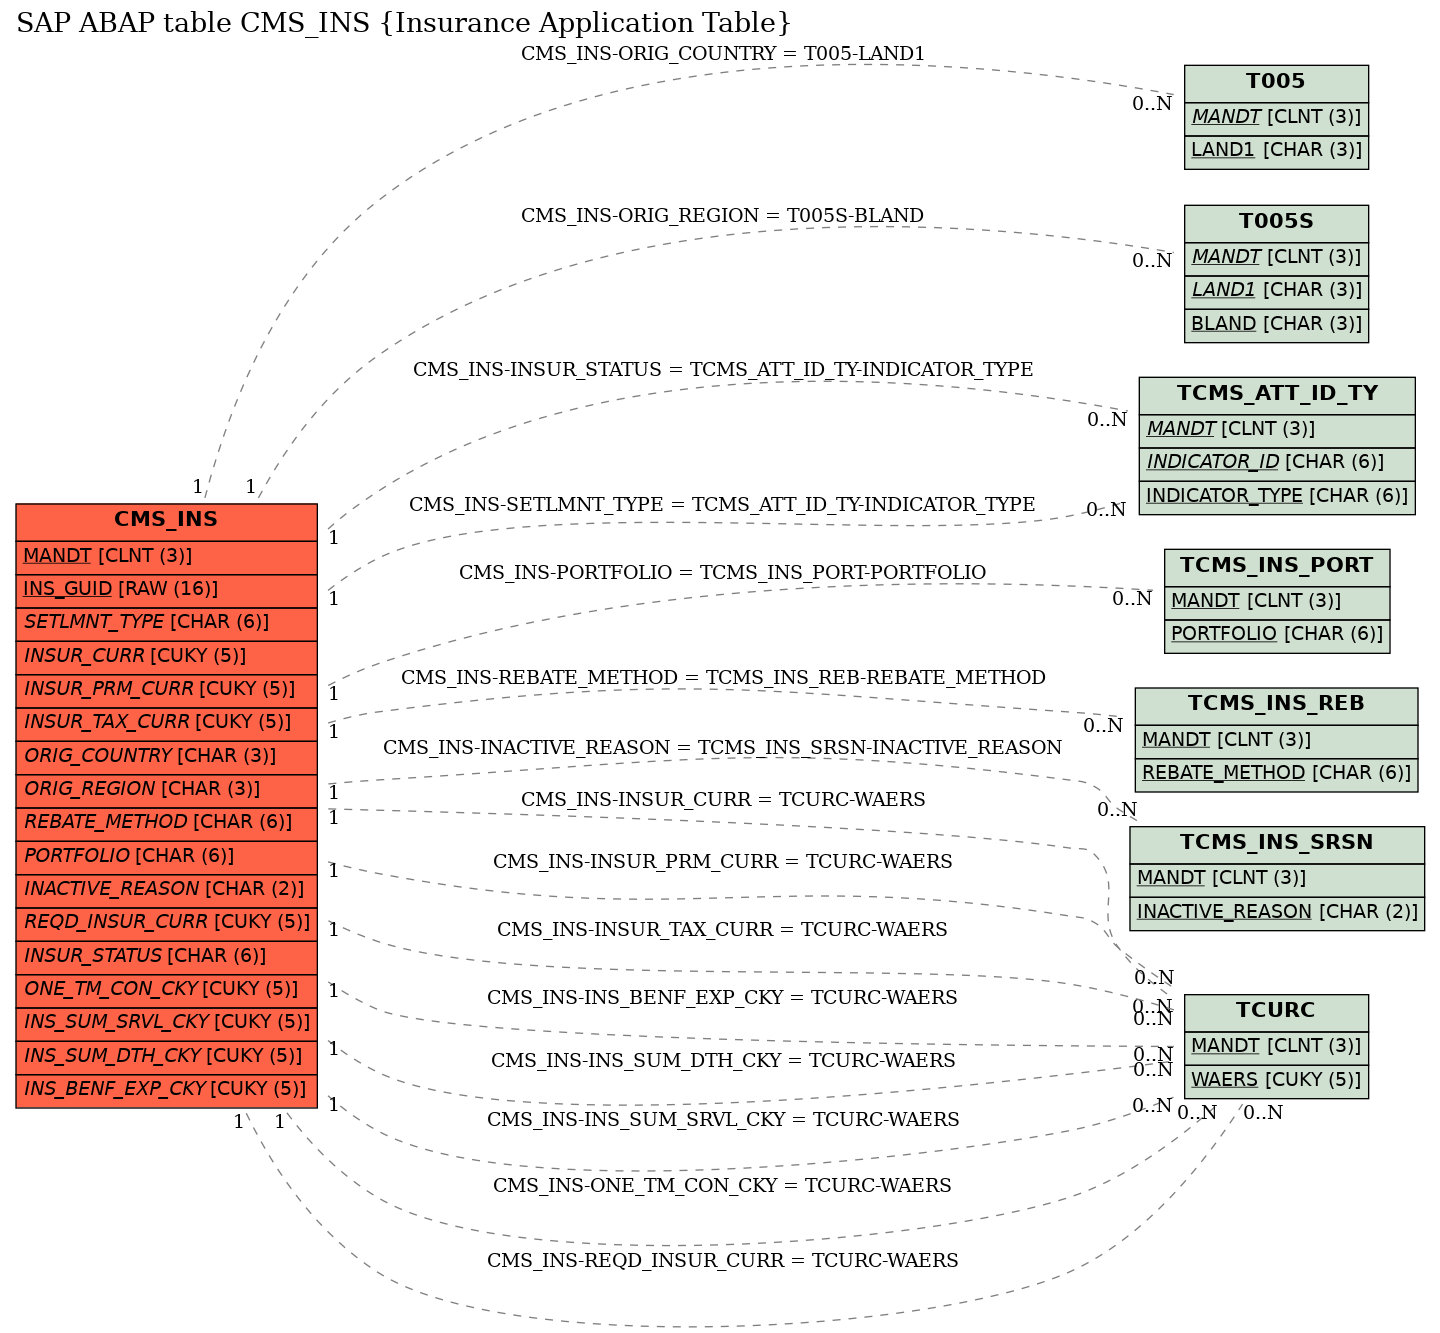Click the diagram title SAP ABAP table CMS_INS
The height and width of the screenshot is (1333, 1440).
click(404, 23)
